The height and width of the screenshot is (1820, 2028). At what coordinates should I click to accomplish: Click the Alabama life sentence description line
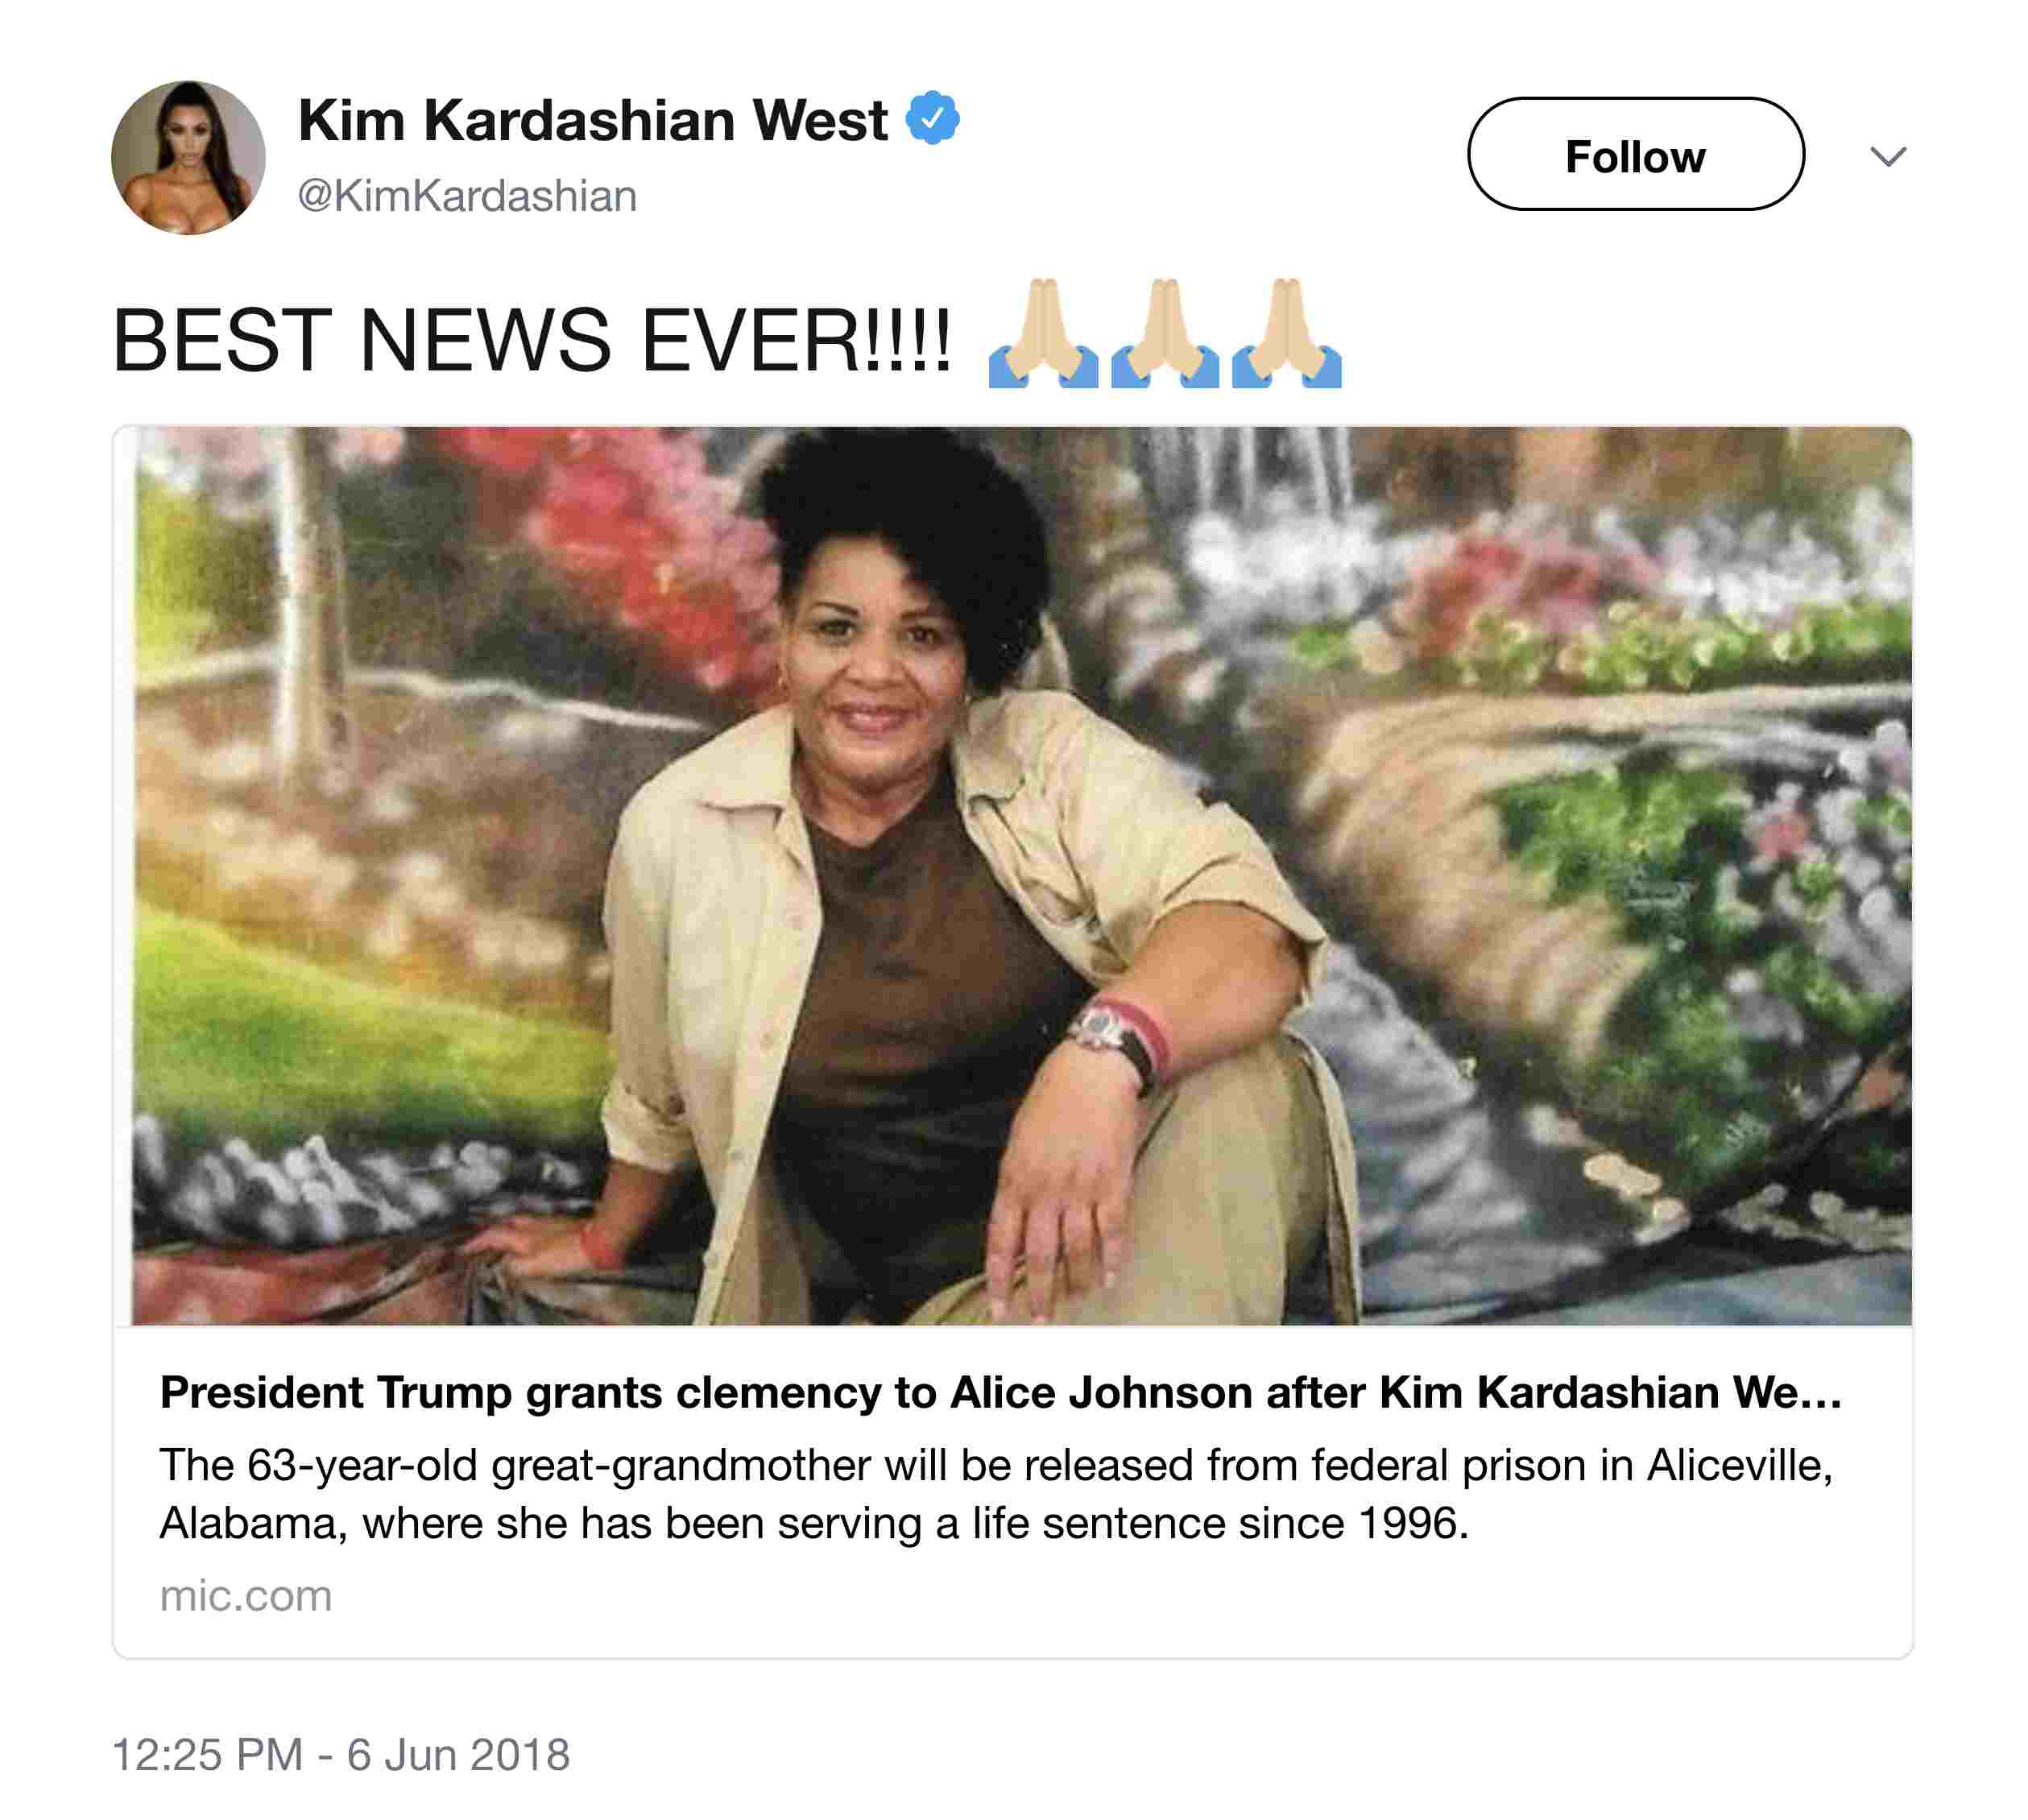[814, 1524]
